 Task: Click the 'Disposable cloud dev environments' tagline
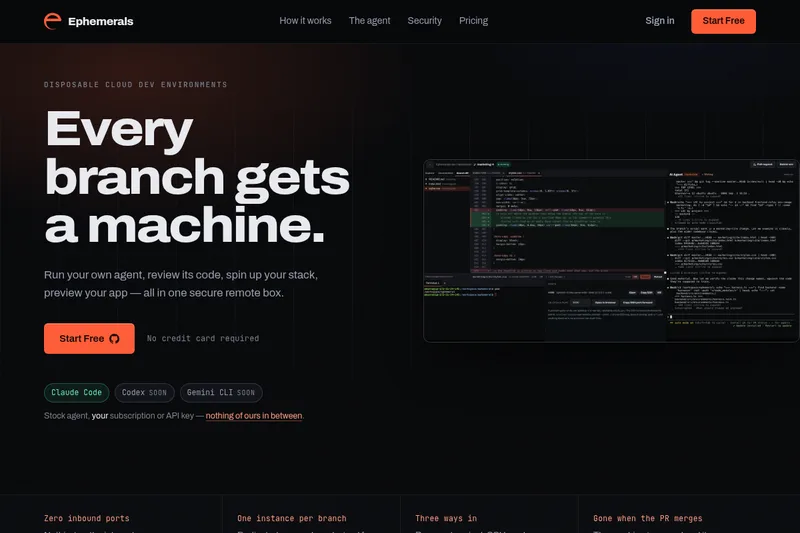136,85
